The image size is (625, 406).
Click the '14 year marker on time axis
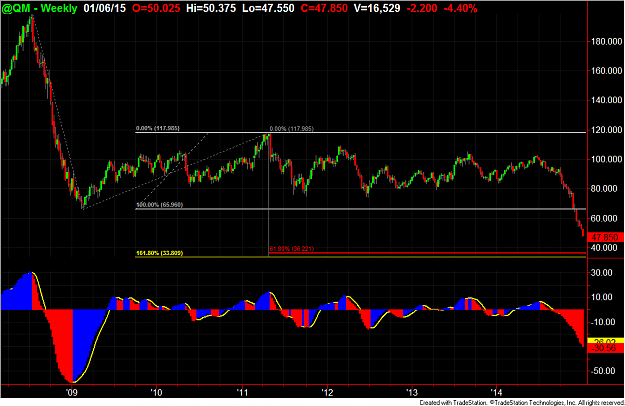tap(497, 393)
